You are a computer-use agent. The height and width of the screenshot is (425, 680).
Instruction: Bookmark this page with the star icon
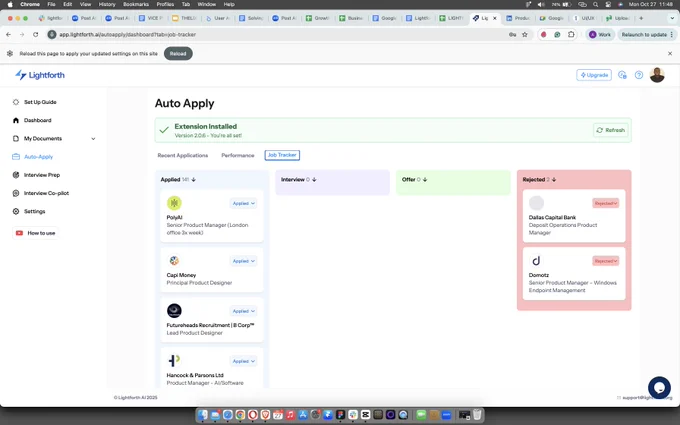point(525,34)
